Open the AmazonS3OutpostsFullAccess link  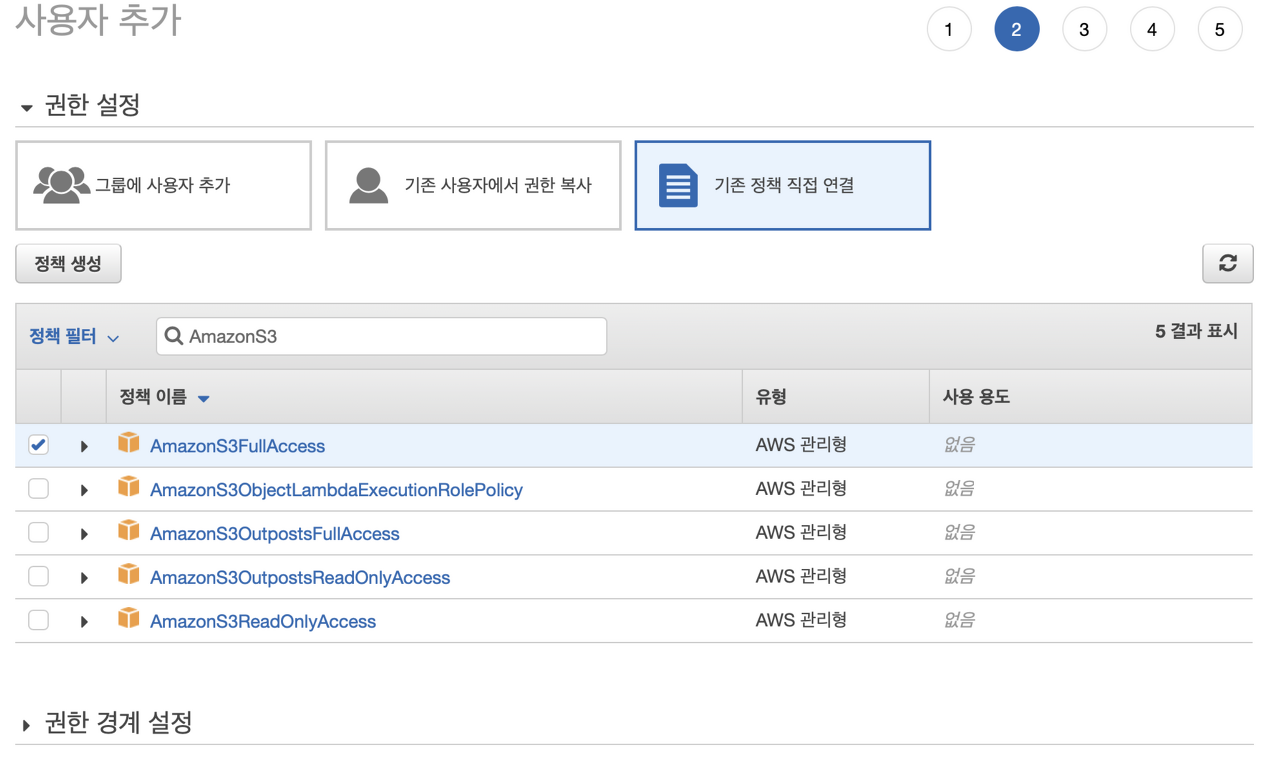coord(275,534)
